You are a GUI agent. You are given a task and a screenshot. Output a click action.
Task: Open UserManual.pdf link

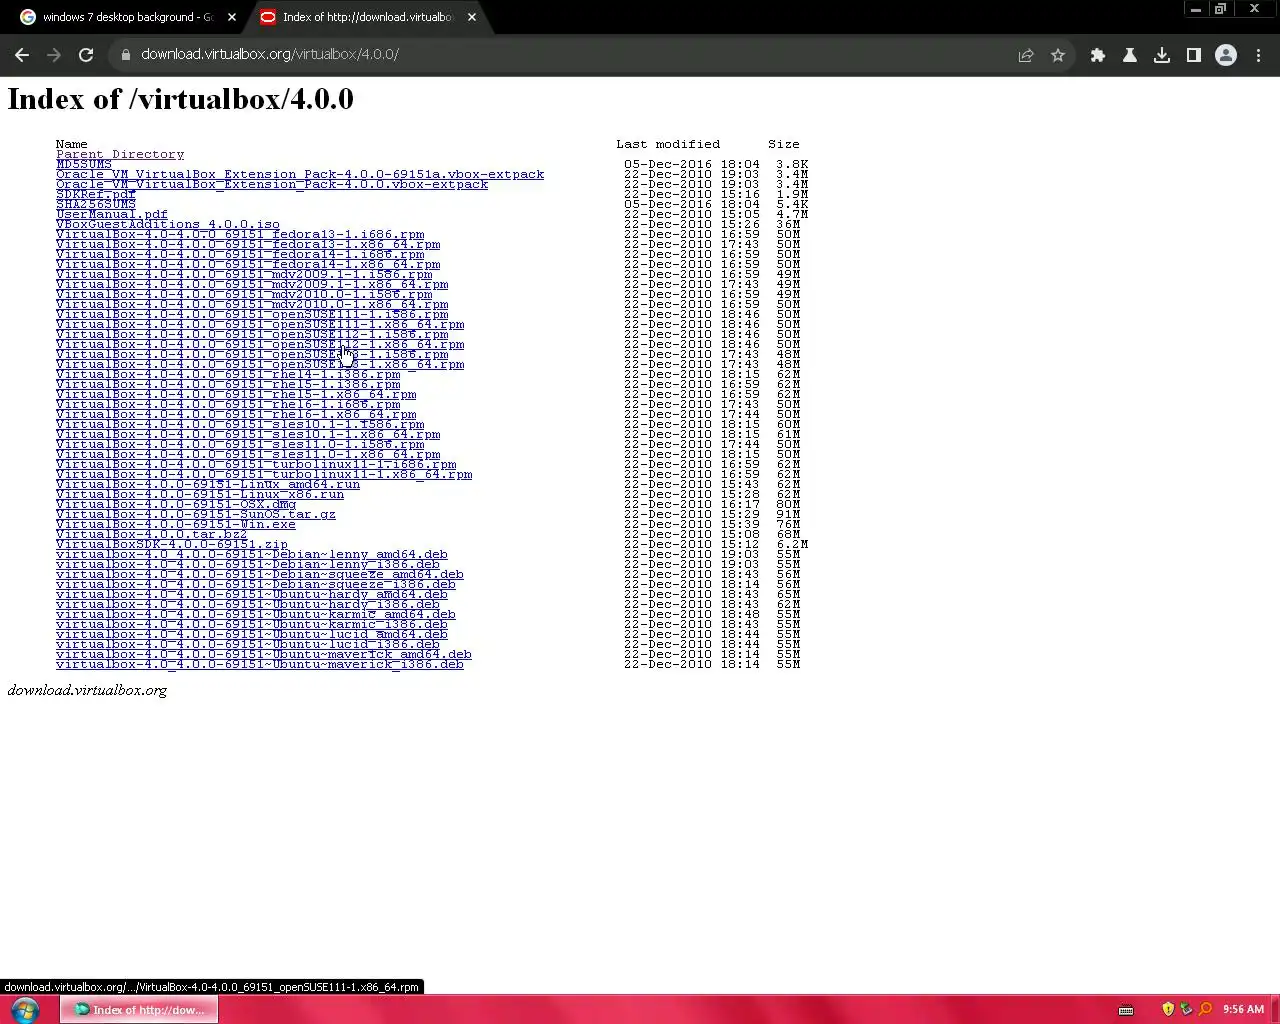coord(112,214)
